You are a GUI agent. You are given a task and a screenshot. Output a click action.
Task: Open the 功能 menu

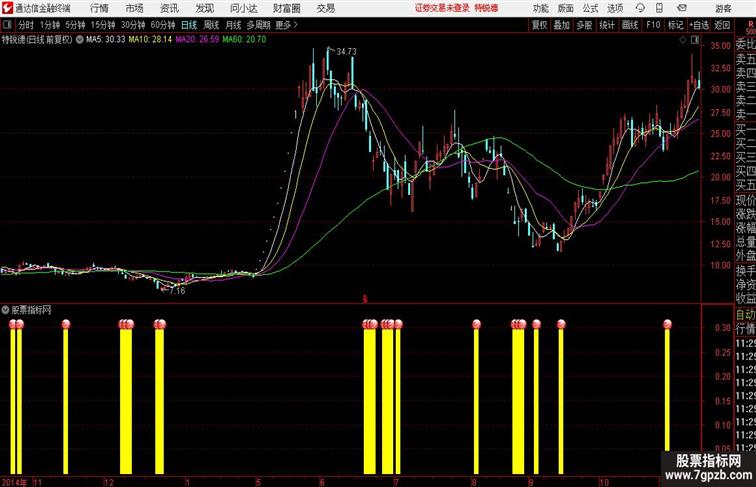[541, 8]
